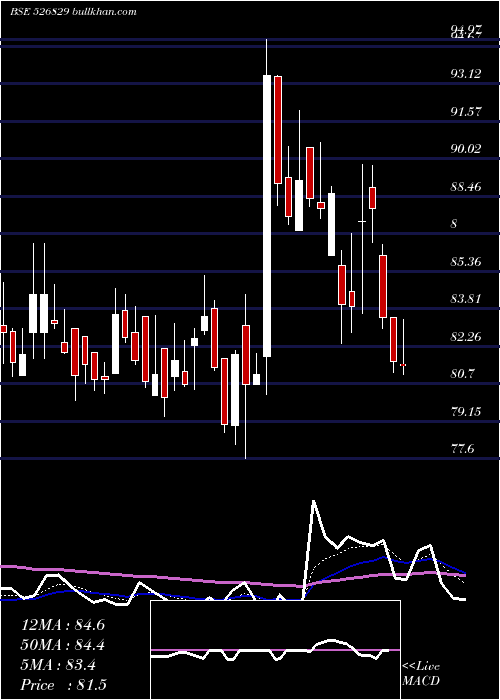Viewport: 500px width, 700px height.
Task: Click the 88.46 price axis label
Action: pos(466,186)
